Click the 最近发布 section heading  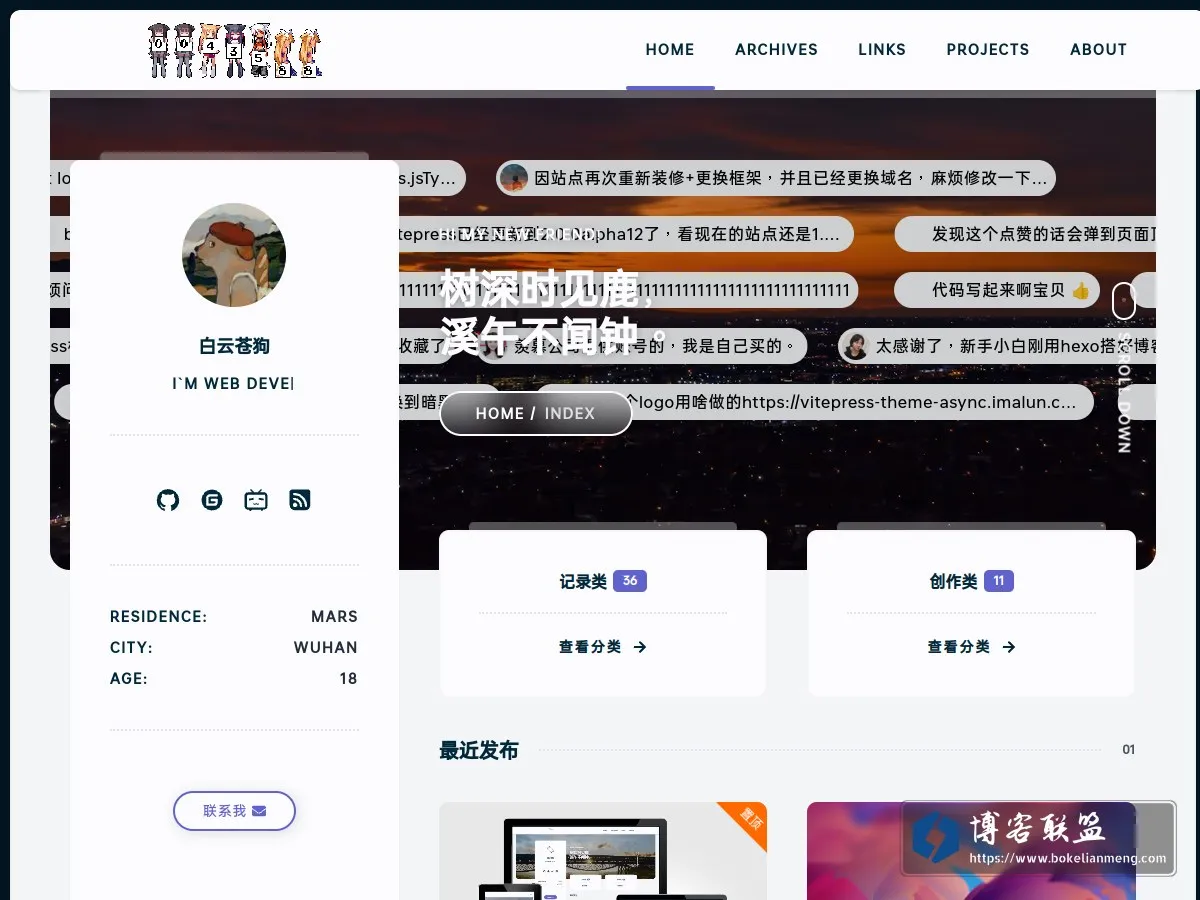point(479,750)
